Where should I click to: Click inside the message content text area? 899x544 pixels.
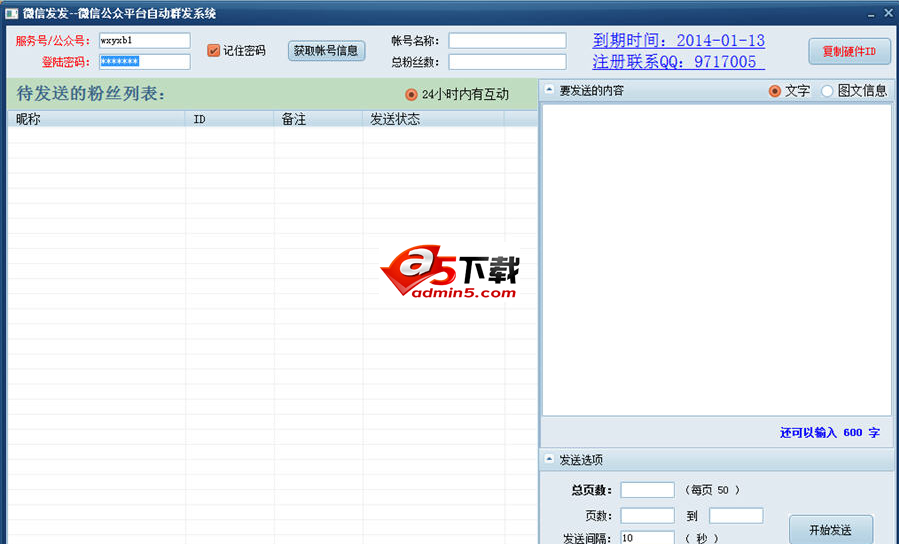tap(717, 260)
